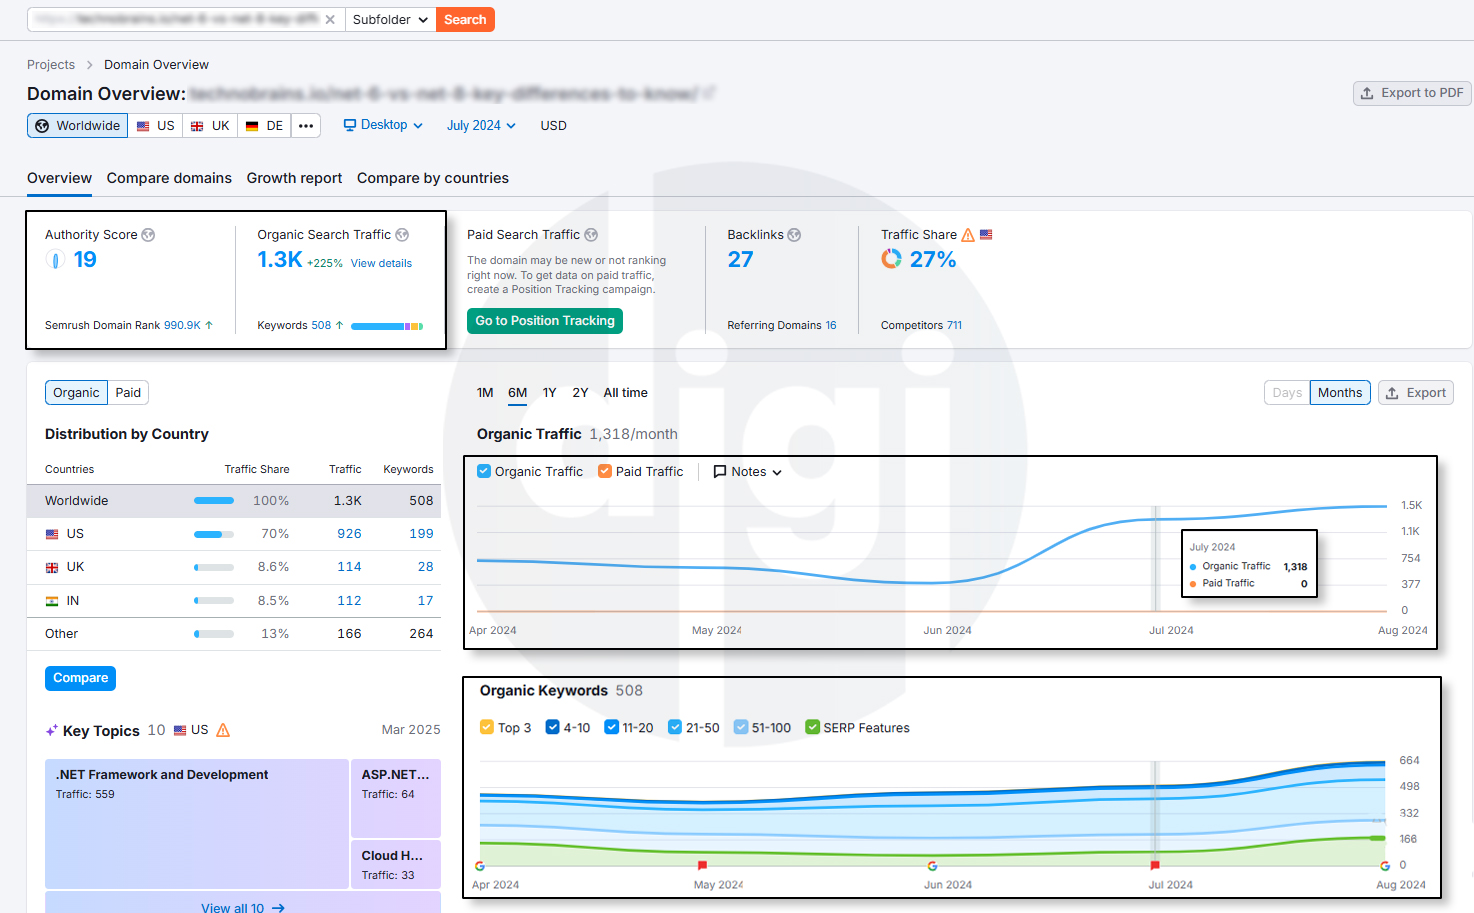Viewport: 1474px width, 913px height.
Task: Toggle the 4-10 positions checkbox
Action: click(552, 727)
